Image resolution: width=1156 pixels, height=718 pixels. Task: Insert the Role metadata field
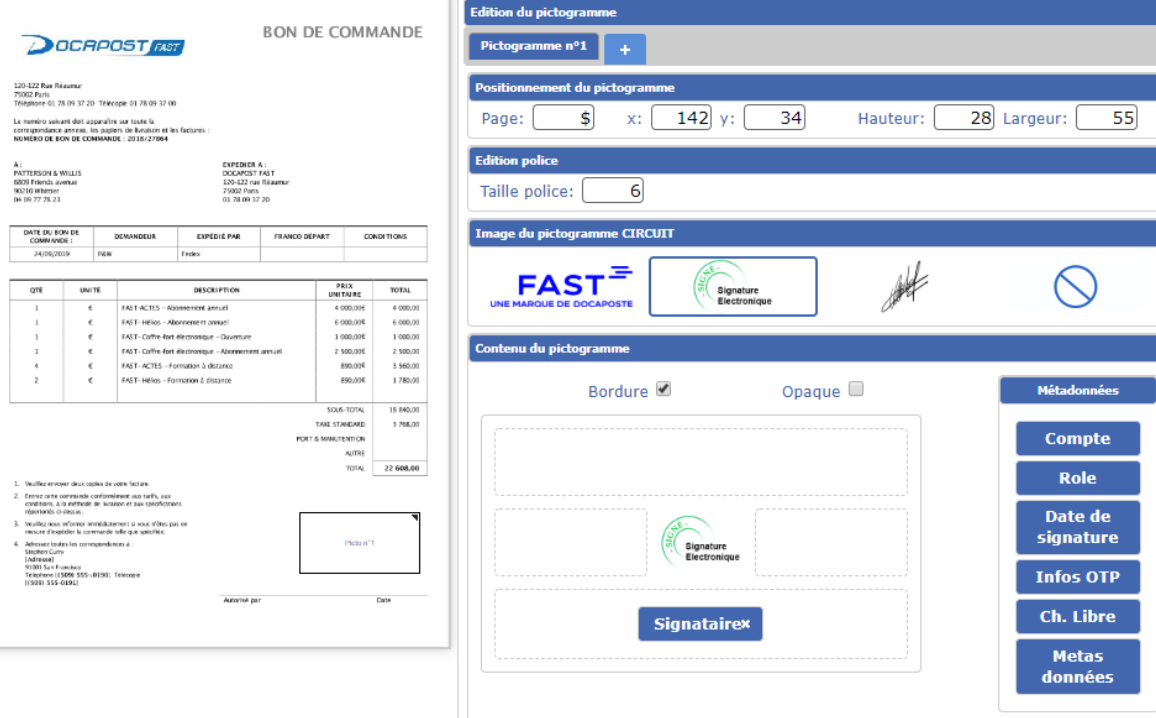1077,478
